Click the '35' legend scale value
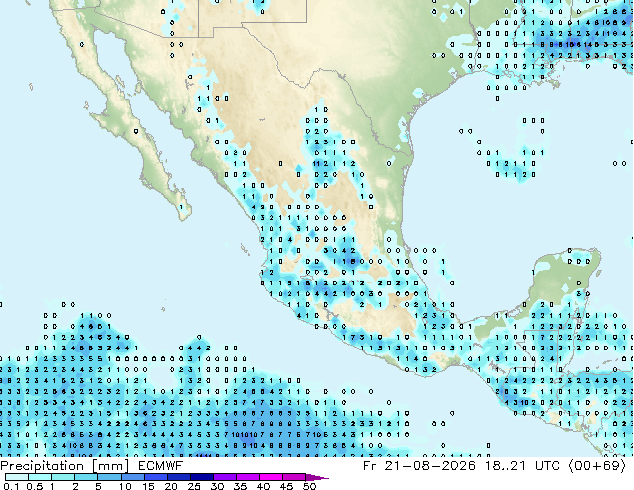Screen dimensions: 634x490 point(240,486)
